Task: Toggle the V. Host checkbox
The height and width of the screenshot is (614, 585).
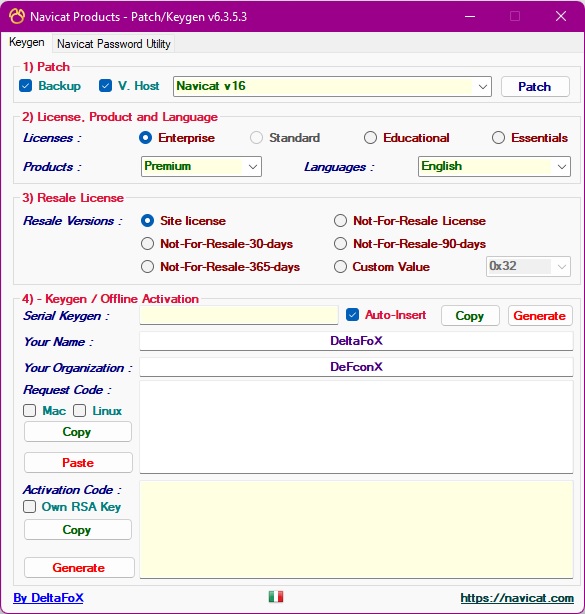Action: pyautogui.click(x=105, y=86)
